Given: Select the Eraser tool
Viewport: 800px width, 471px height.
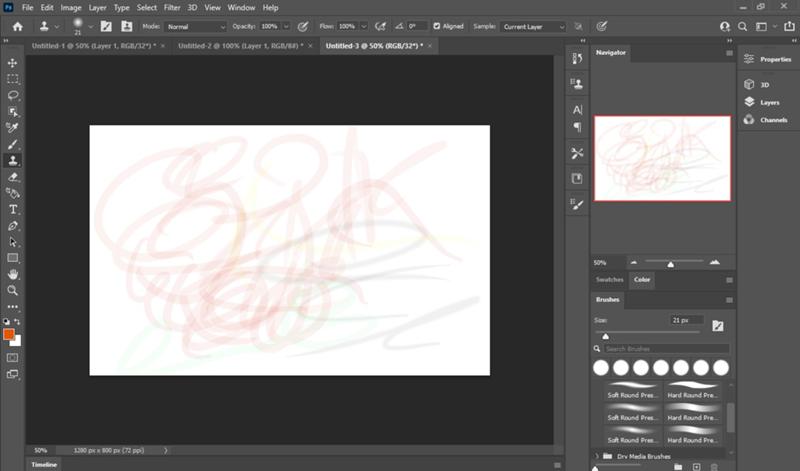Looking at the screenshot, I should click(13, 177).
